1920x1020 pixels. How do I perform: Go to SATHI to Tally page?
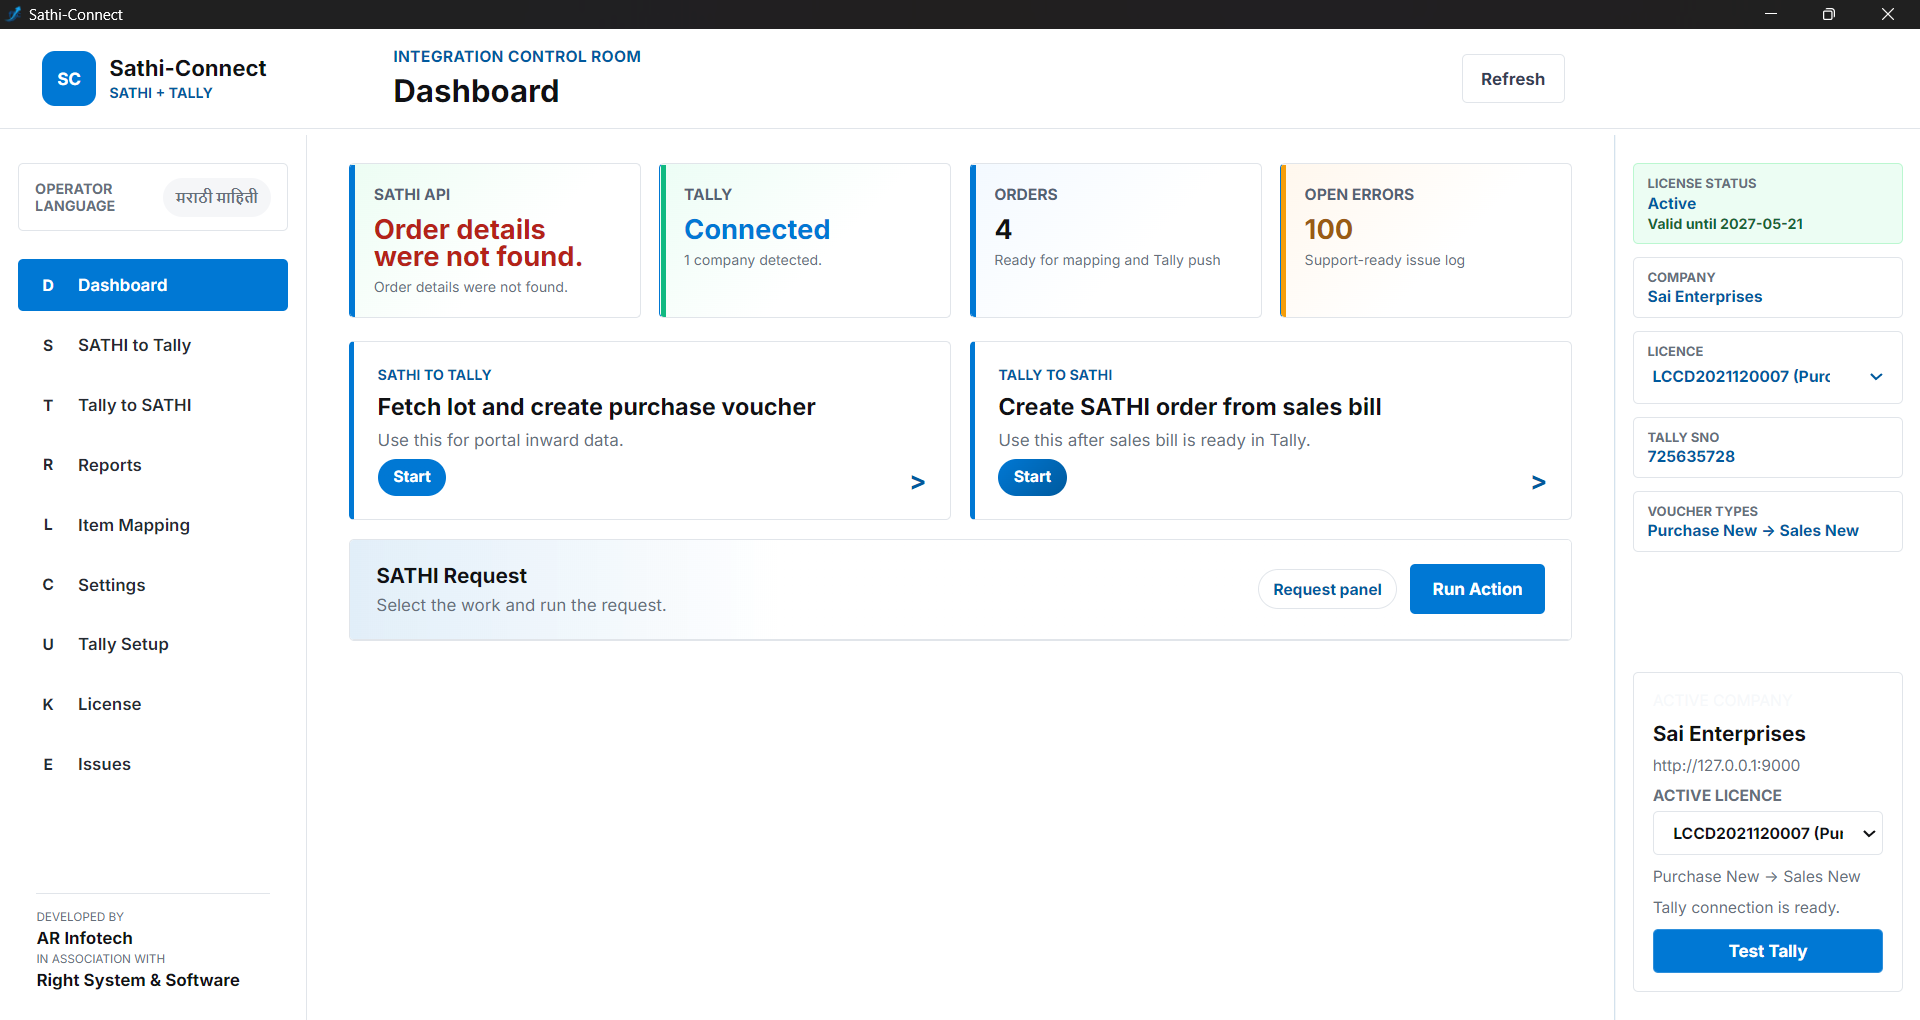pyautogui.click(x=153, y=345)
